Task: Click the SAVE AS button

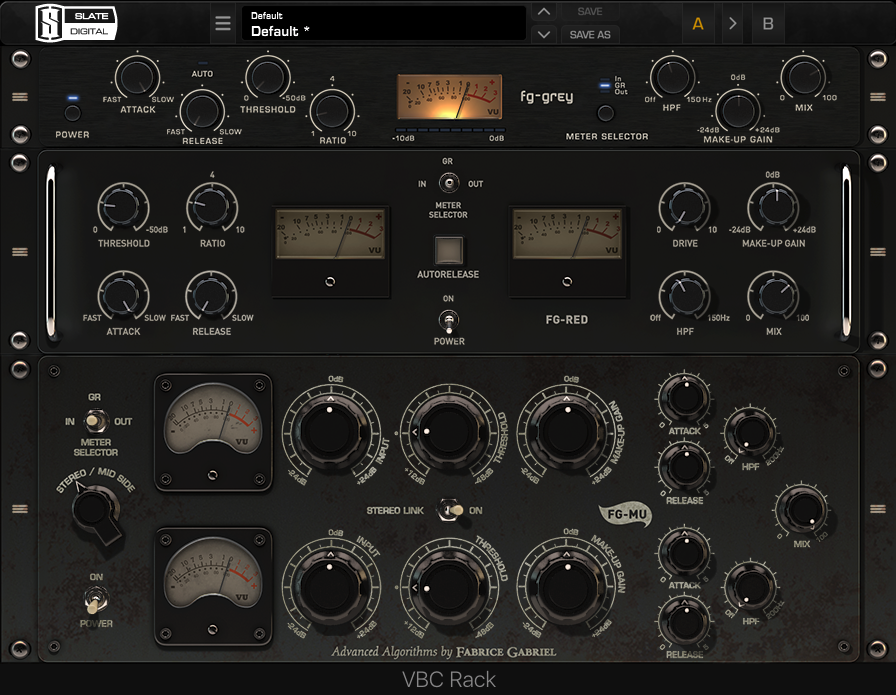Action: (x=590, y=34)
